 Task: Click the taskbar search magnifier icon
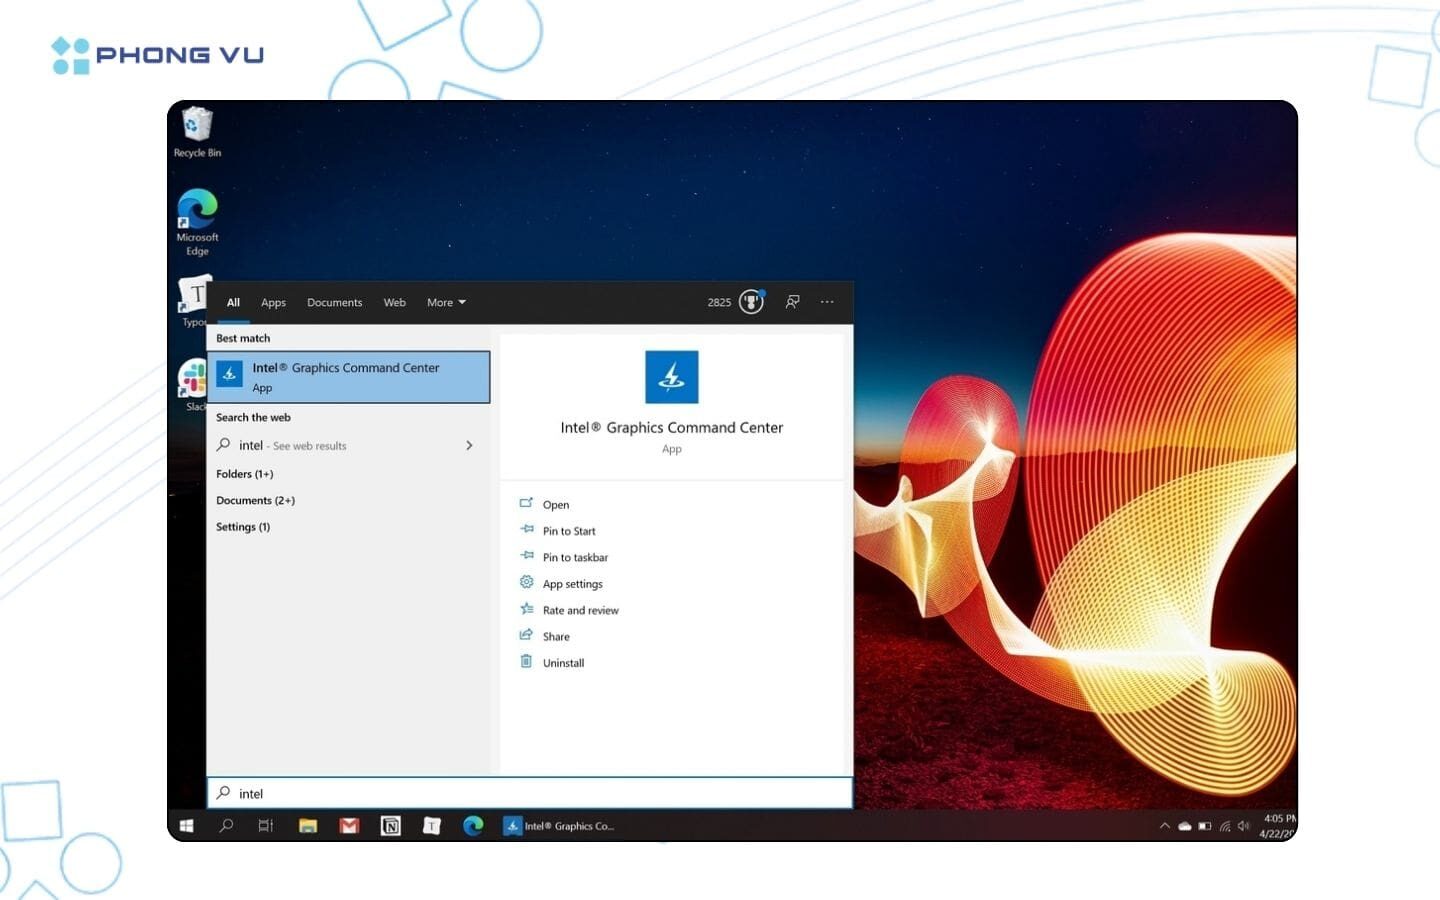click(x=226, y=826)
